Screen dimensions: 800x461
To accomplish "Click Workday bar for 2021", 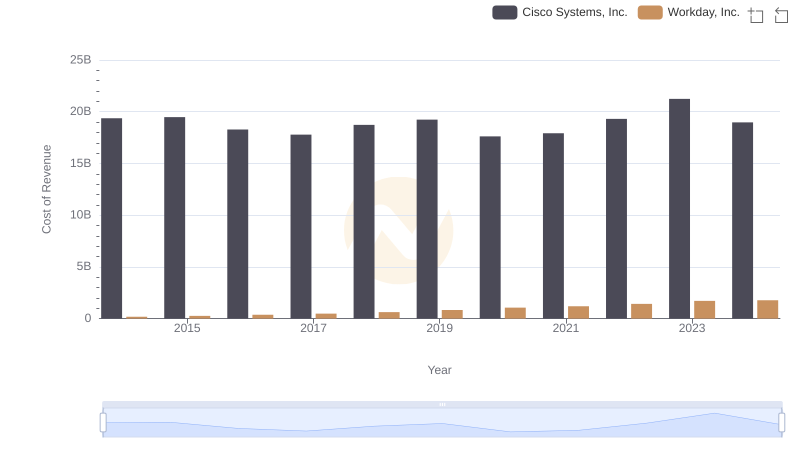I will point(578,312).
